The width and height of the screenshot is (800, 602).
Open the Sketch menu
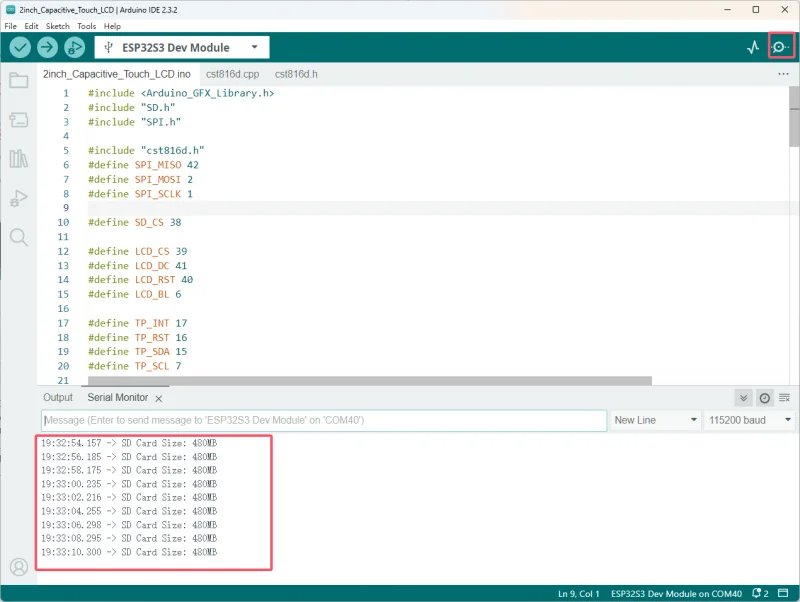pos(58,26)
